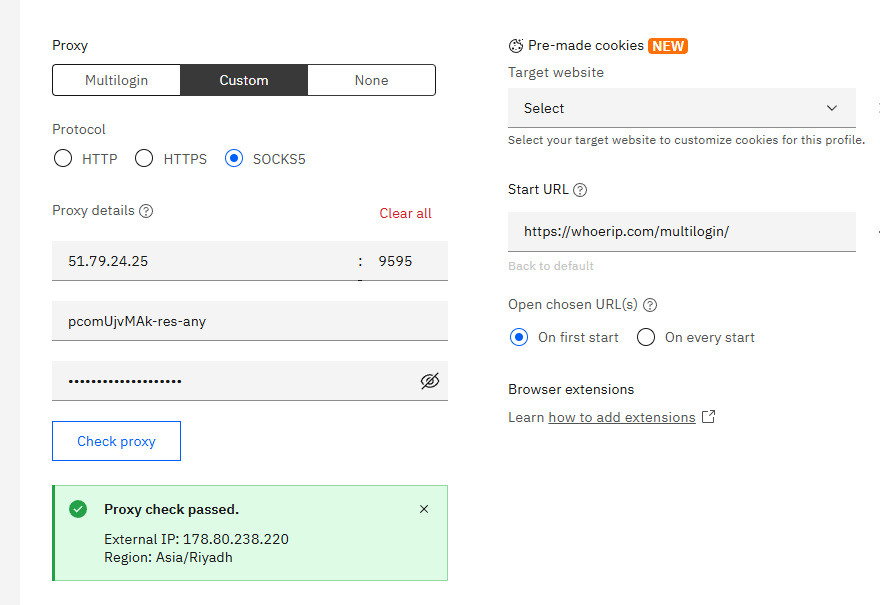Screen dimensions: 880x605
Task: Choose the On every start option
Action: 646,337
